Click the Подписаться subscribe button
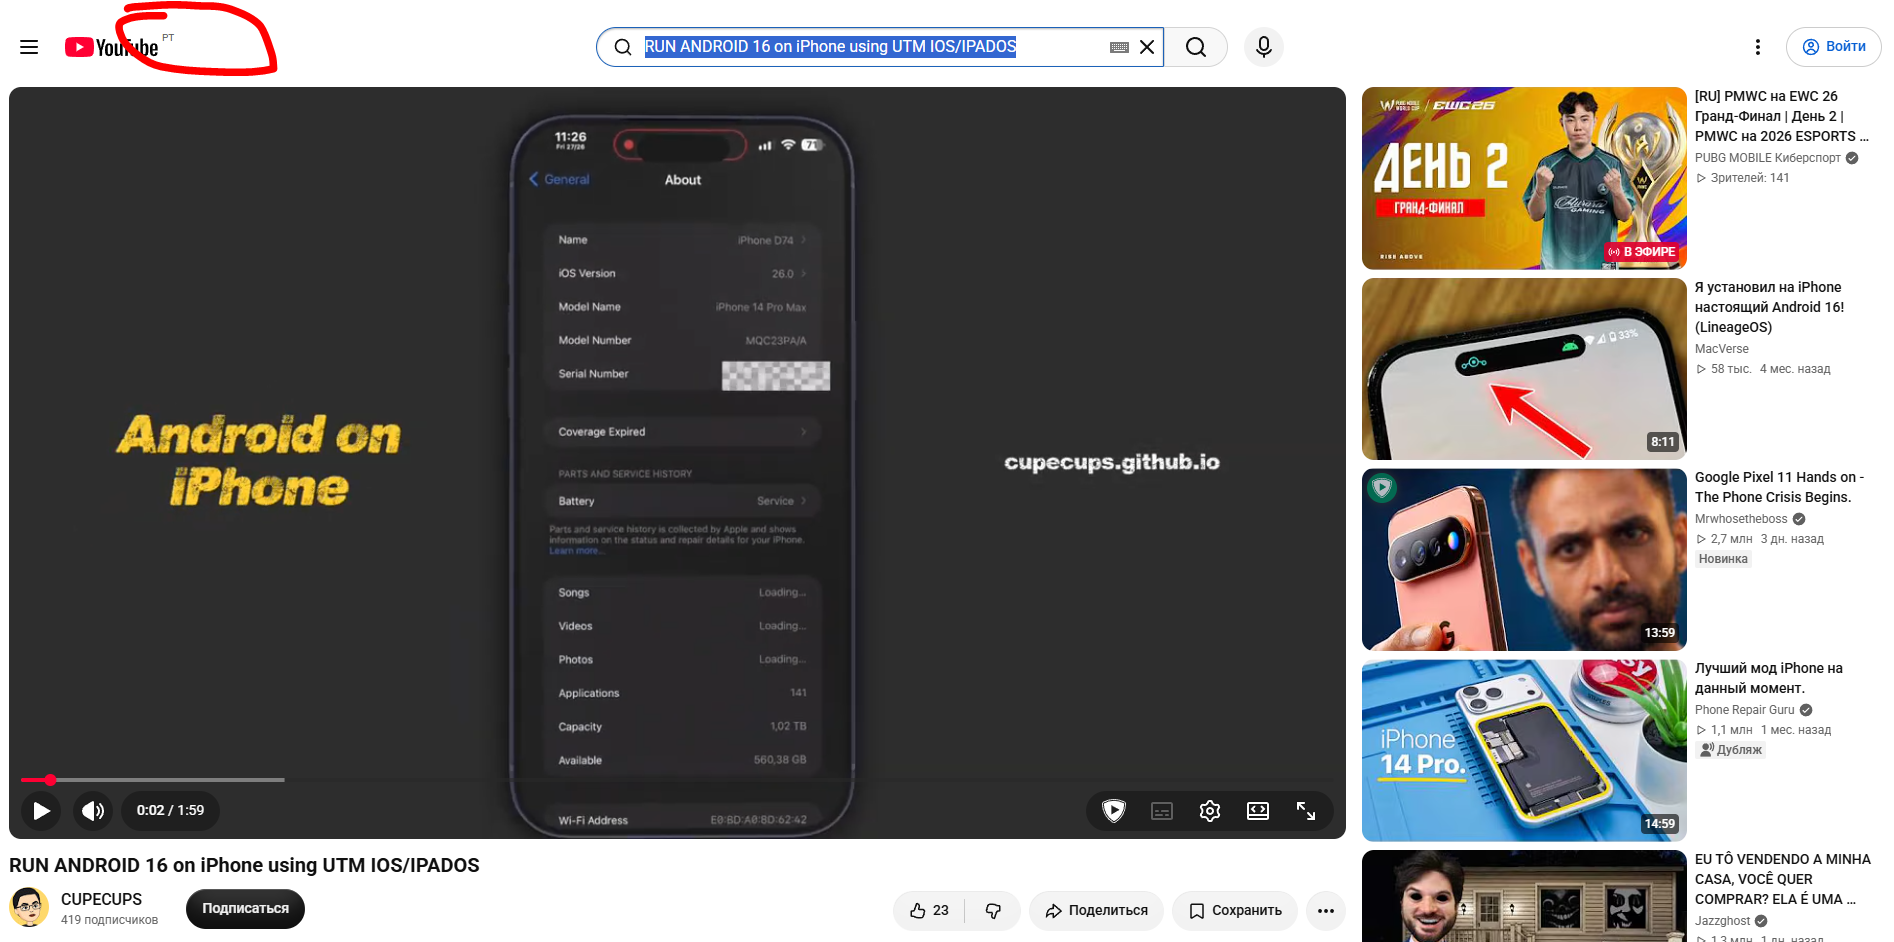 coord(245,909)
